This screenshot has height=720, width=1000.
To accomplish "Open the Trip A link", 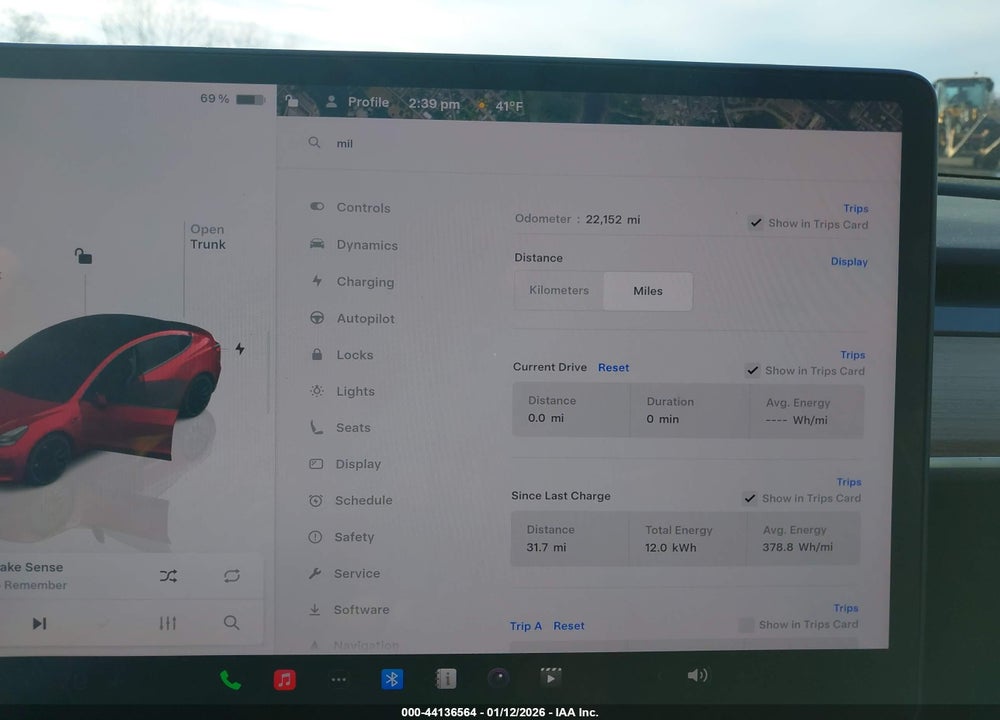I will tap(526, 626).
